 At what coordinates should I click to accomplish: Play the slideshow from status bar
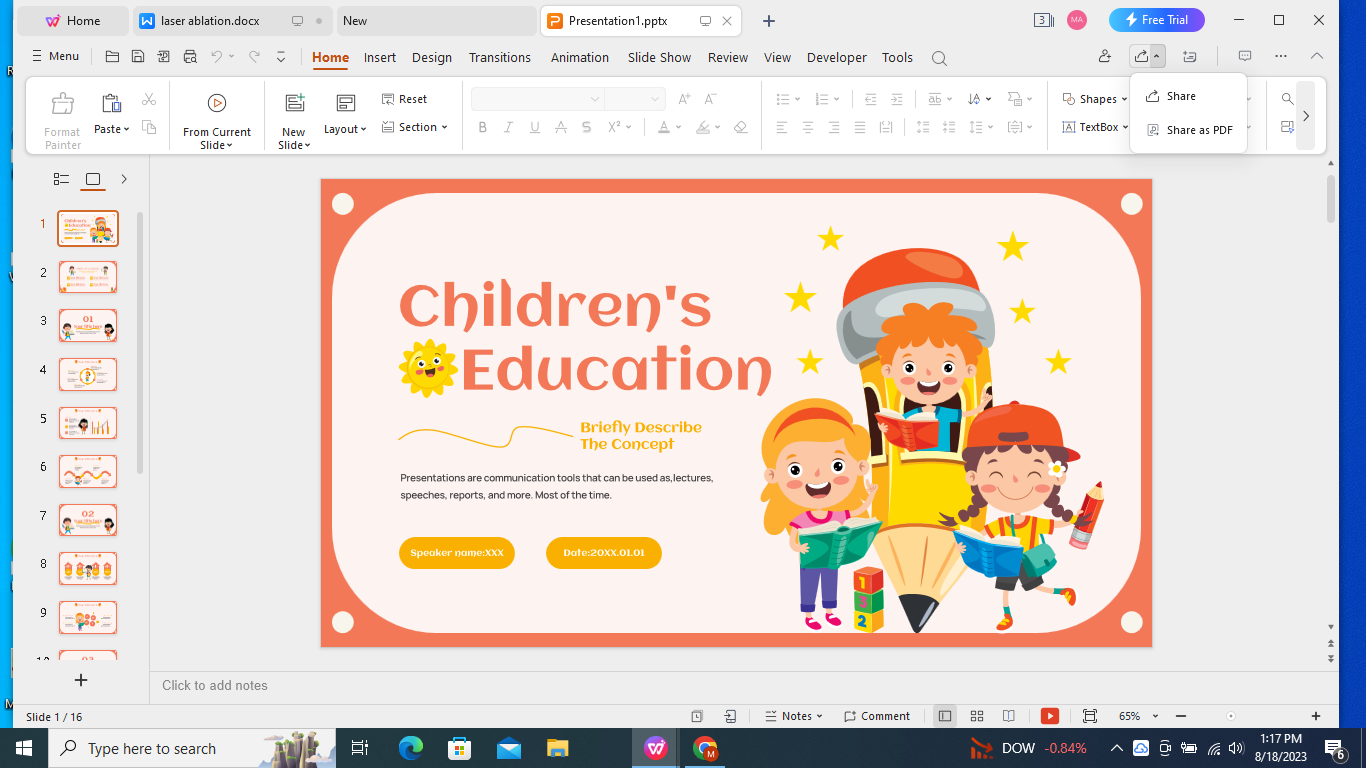1049,716
